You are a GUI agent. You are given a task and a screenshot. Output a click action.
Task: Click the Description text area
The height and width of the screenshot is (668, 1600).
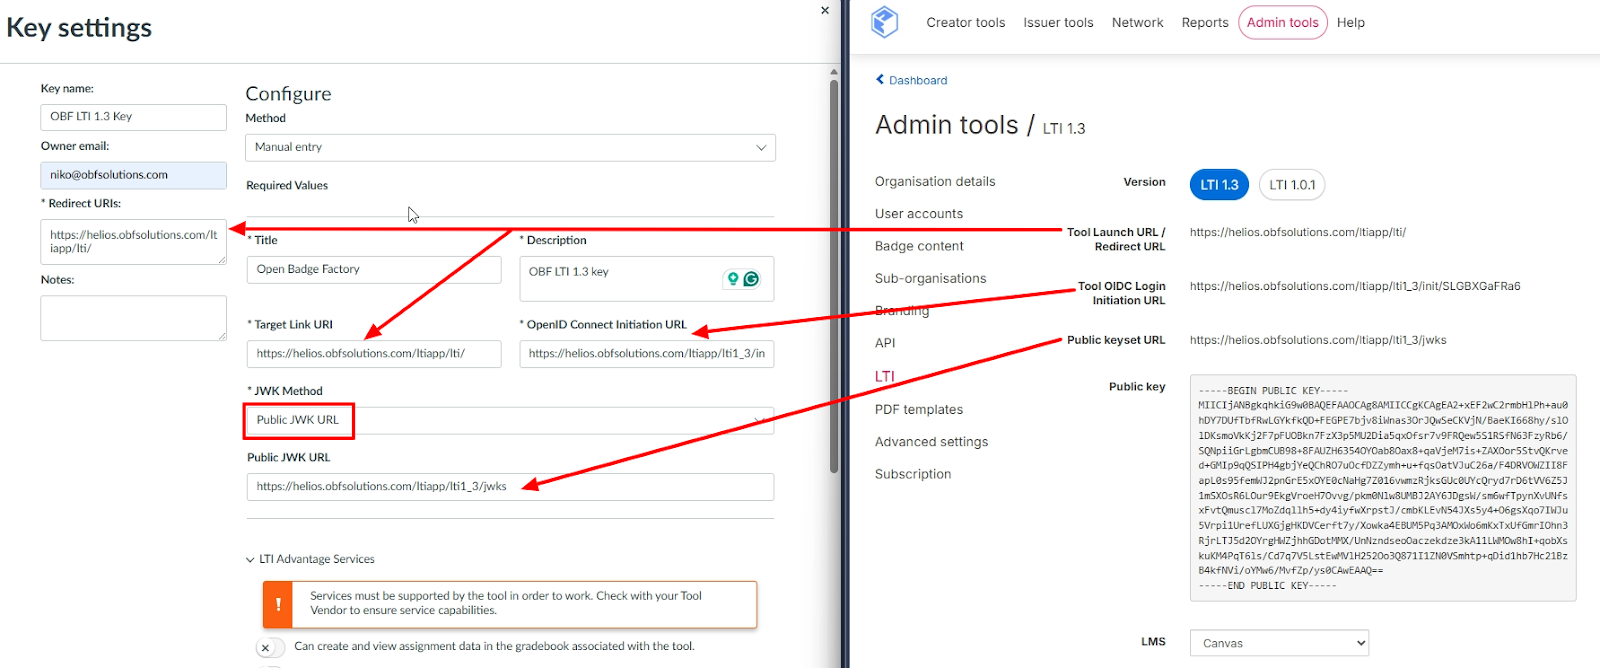646,279
